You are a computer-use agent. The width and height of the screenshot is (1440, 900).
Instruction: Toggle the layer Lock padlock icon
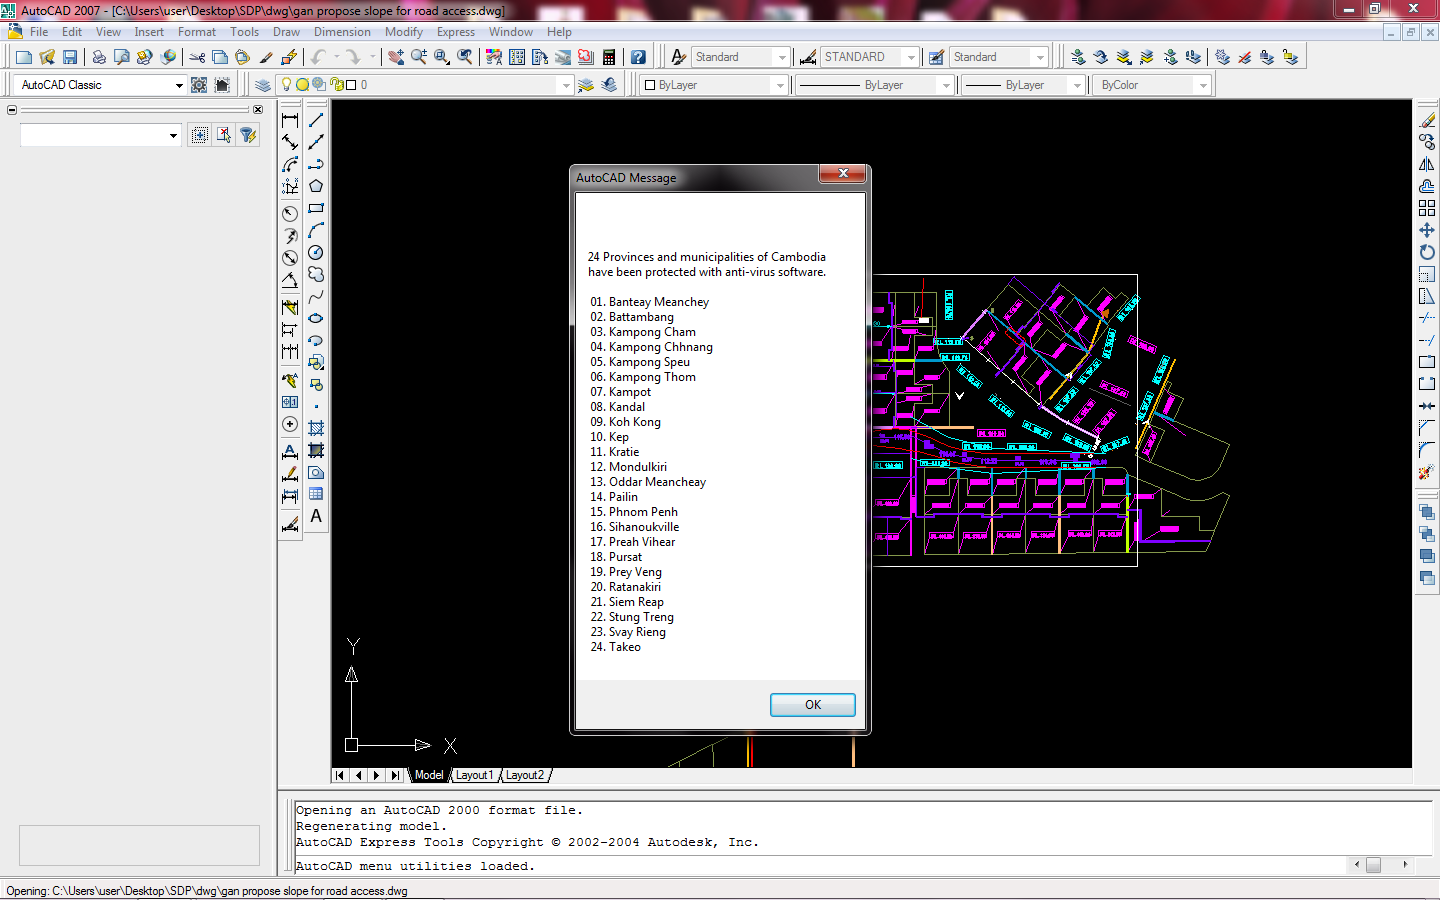(337, 85)
